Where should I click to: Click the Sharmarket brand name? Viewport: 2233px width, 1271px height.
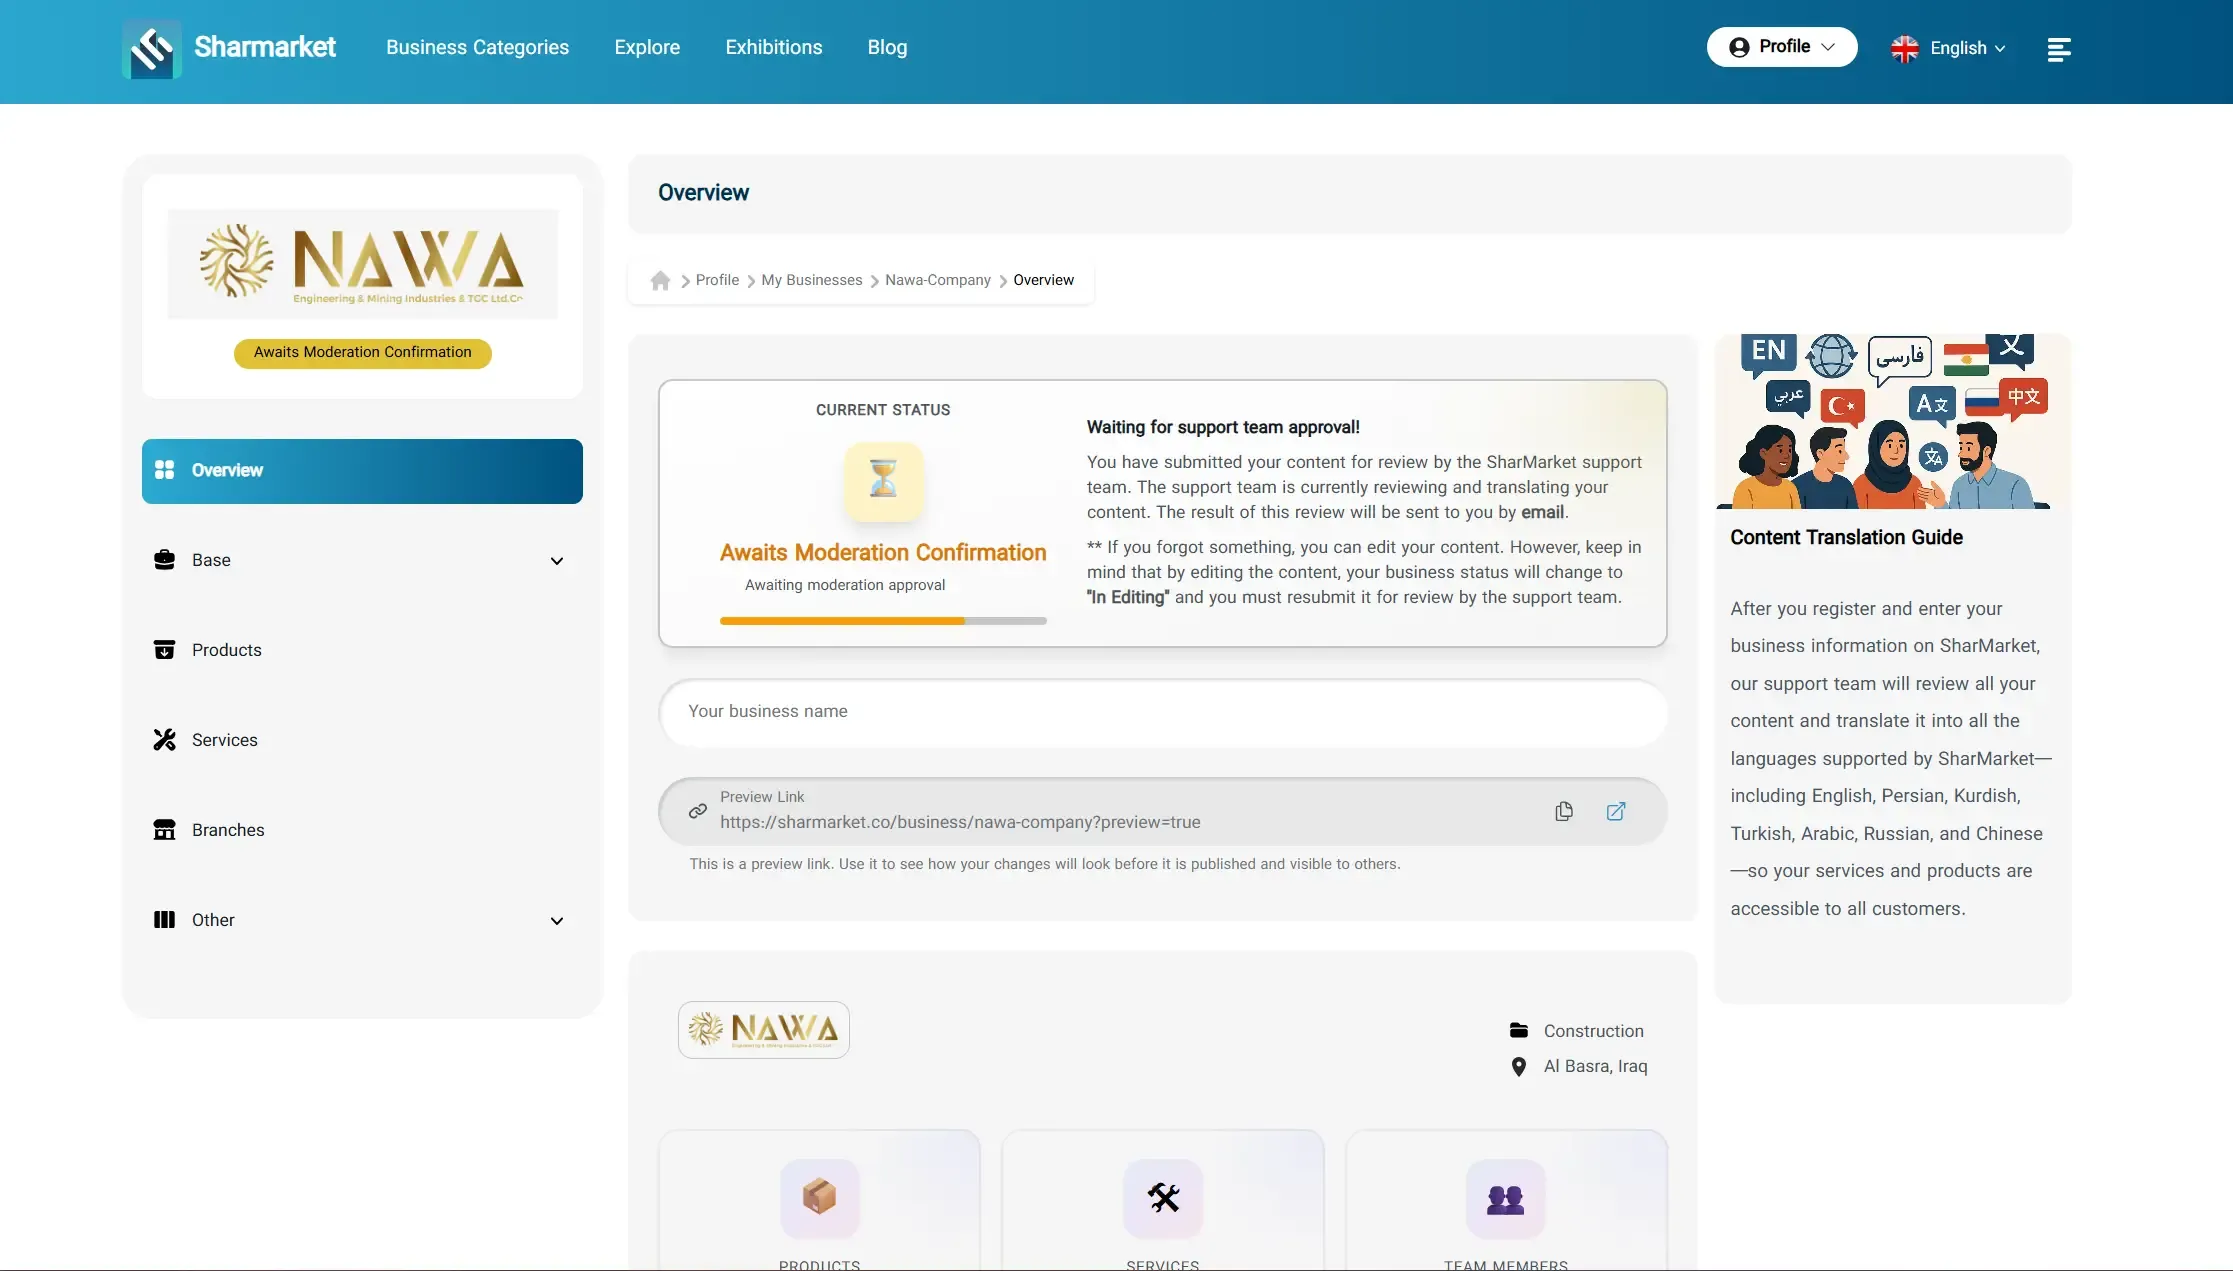[x=265, y=47]
